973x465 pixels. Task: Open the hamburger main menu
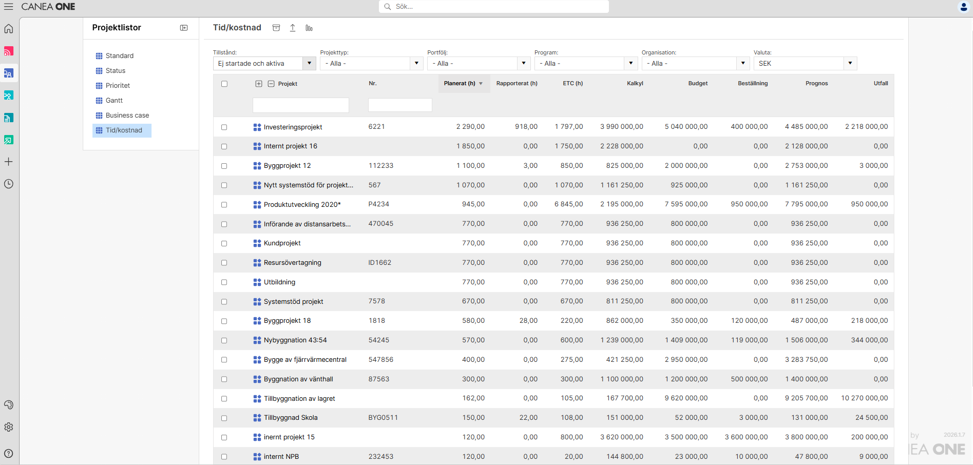pos(9,6)
